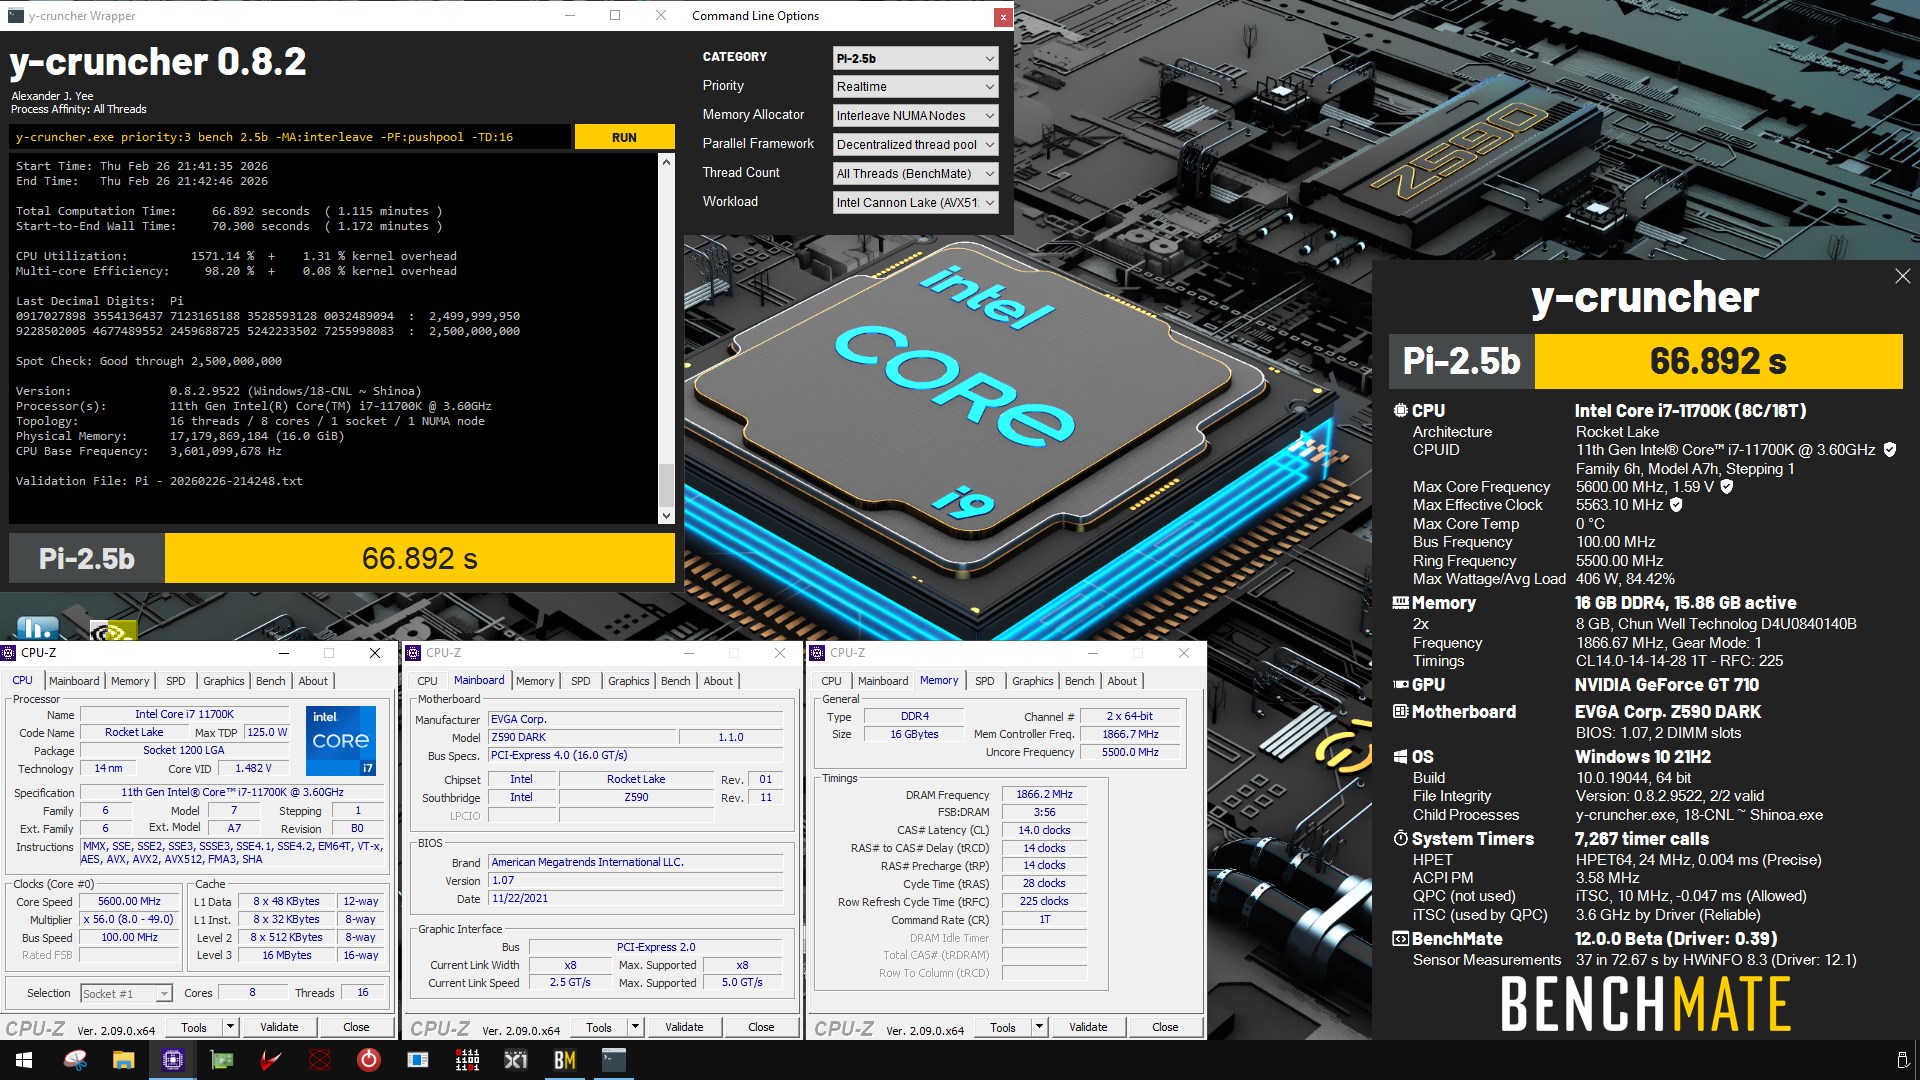Open the Socket #1 selection dropdown
This screenshot has height=1080, width=1920.
click(x=126, y=994)
